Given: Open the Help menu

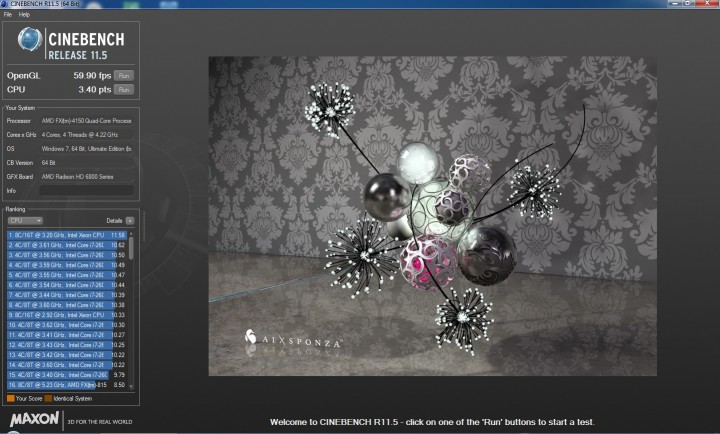Looking at the screenshot, I should (x=24, y=15).
